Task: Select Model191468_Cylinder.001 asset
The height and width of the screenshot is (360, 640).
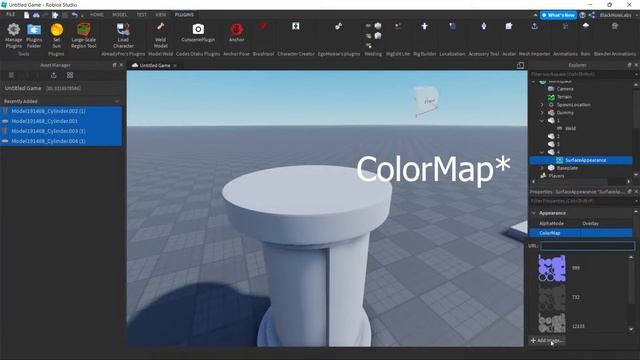Action: 61,121
